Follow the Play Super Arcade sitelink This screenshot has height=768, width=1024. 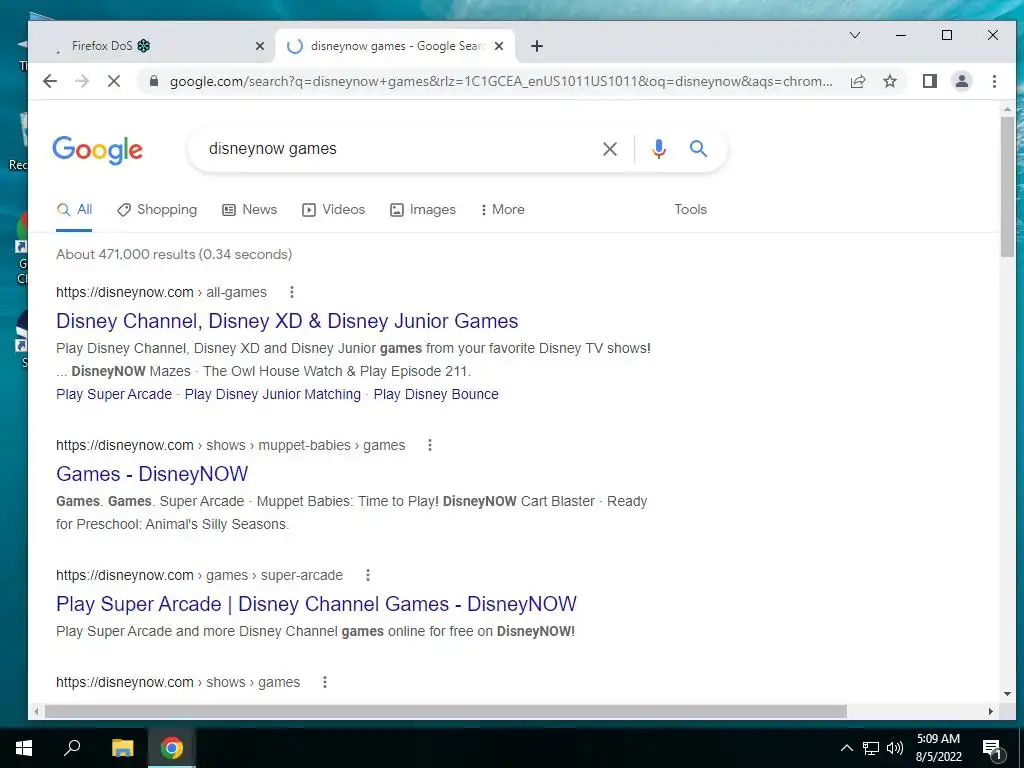click(x=114, y=394)
